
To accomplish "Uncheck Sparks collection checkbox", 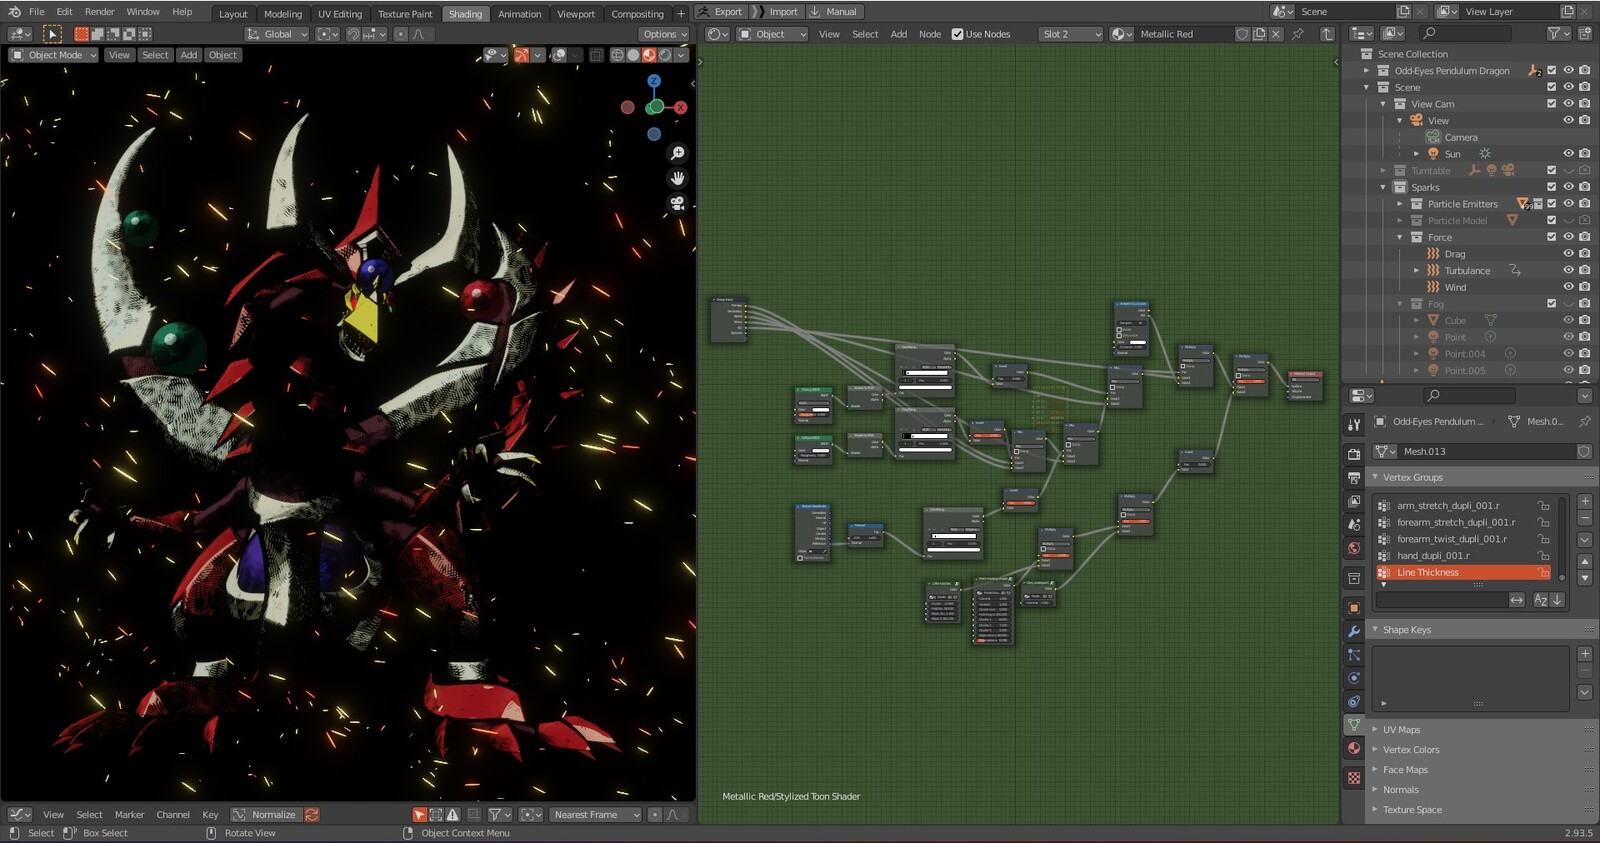I will pyautogui.click(x=1552, y=187).
